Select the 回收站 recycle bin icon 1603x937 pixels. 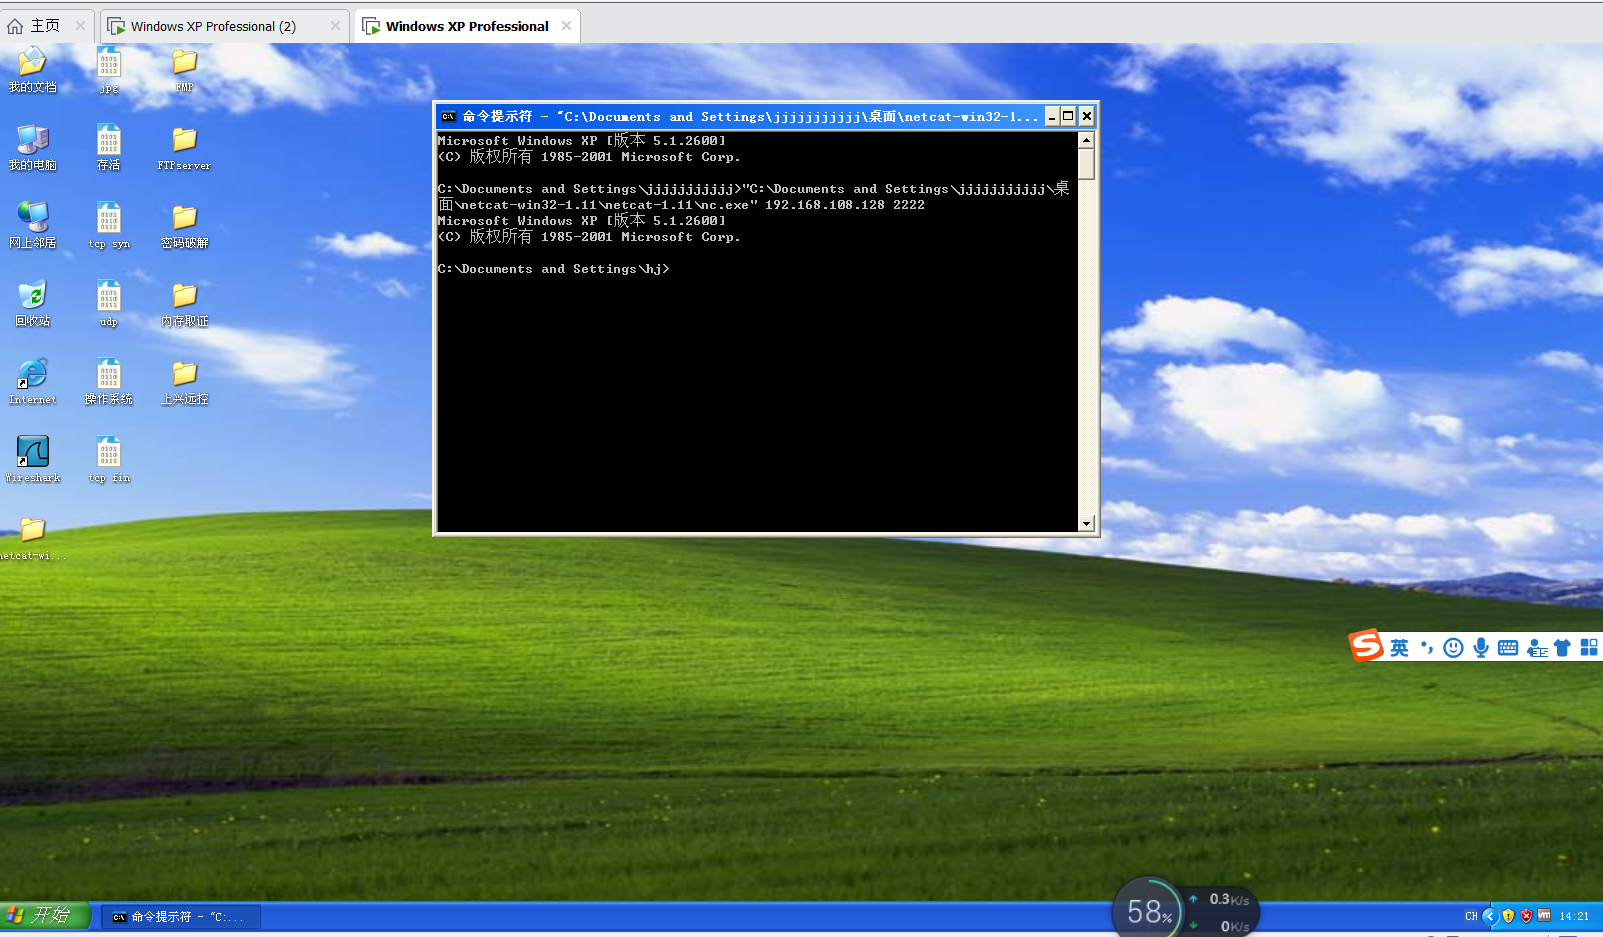[x=32, y=303]
